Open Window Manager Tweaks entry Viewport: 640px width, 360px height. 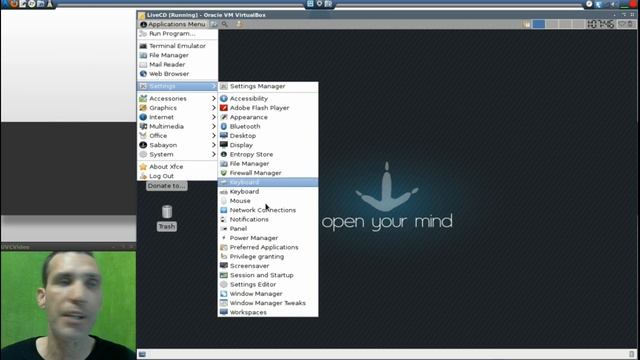point(268,303)
